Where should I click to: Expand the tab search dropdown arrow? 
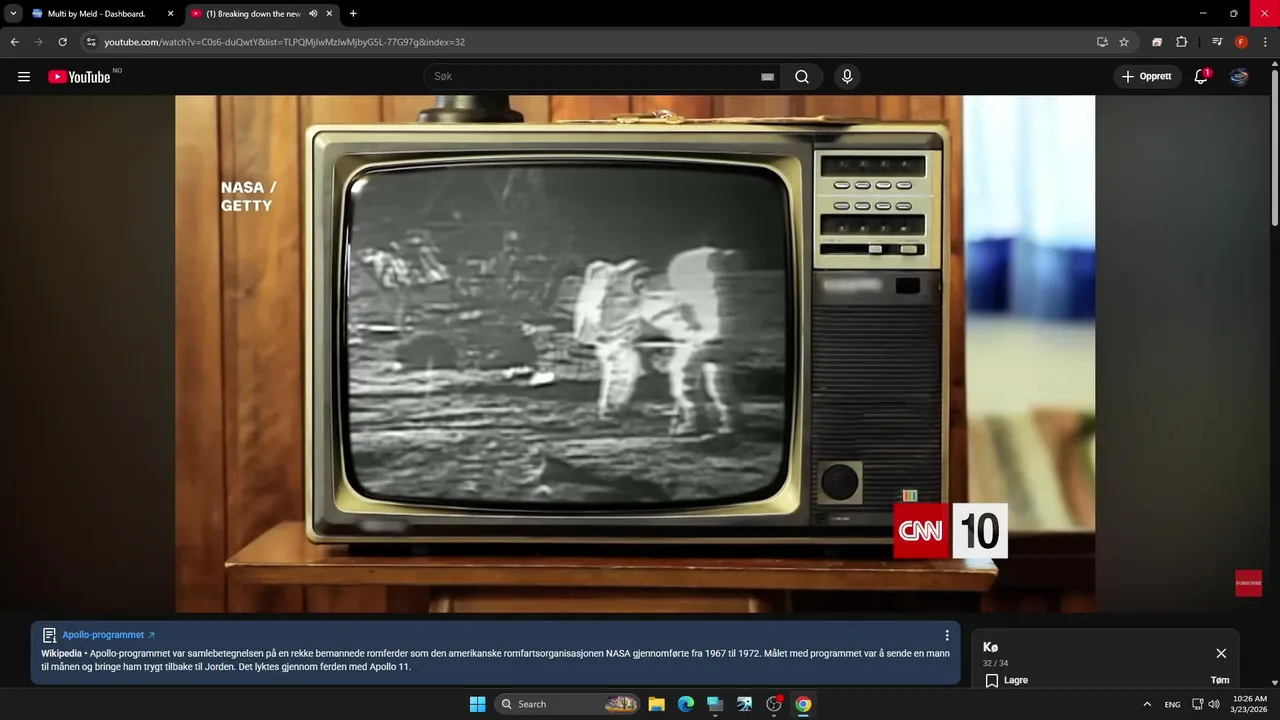13,14
